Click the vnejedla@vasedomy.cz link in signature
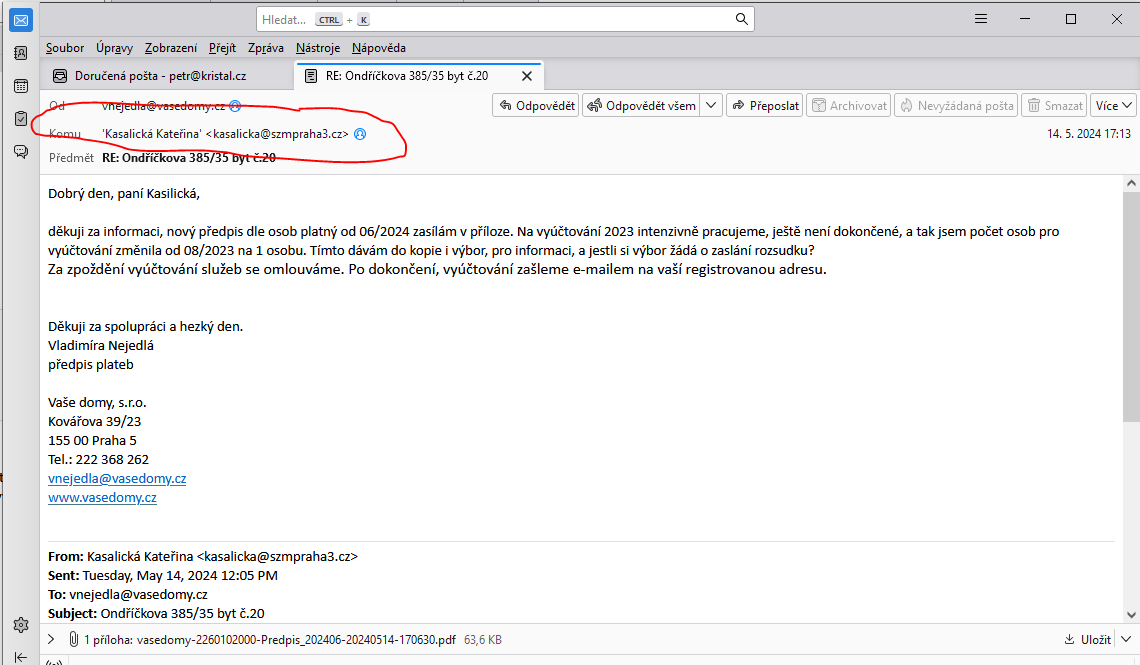Screen dimensions: 1140x665 (x=117, y=478)
